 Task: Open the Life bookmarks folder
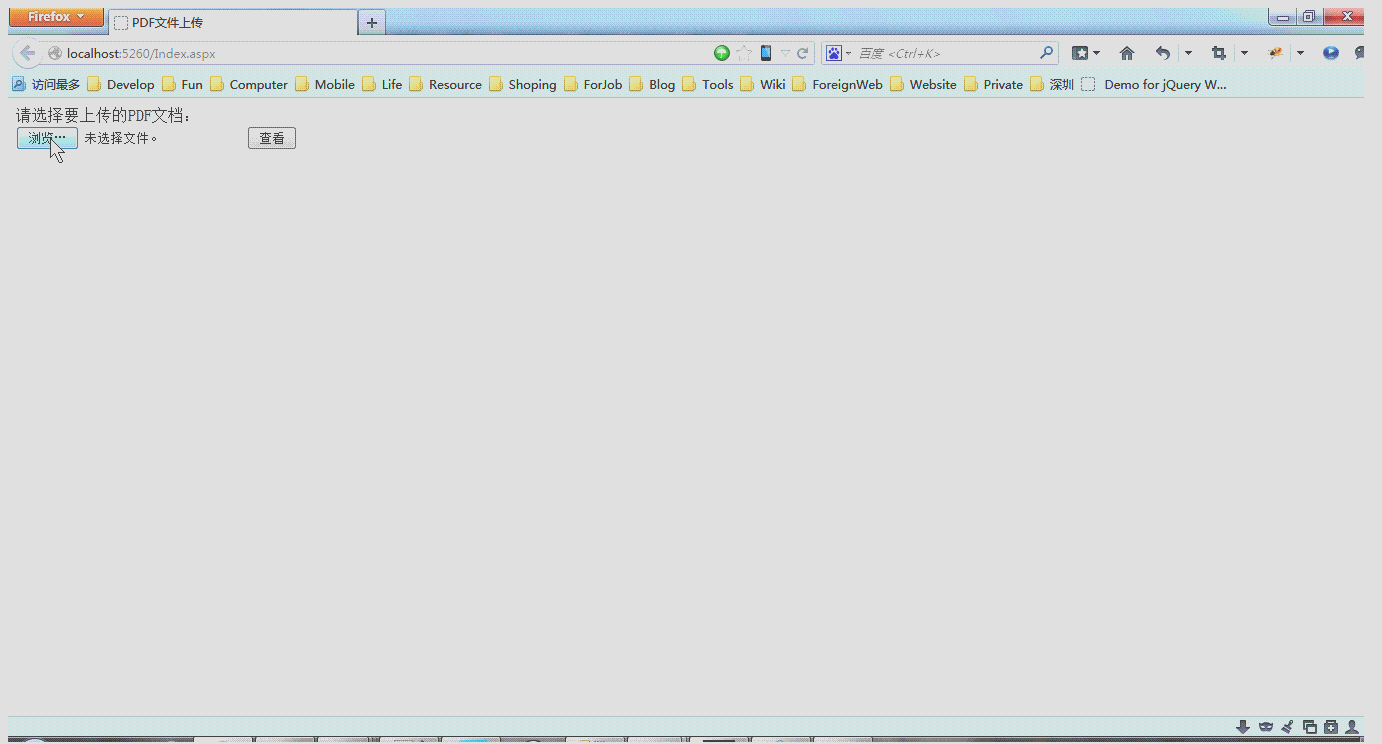coord(382,85)
